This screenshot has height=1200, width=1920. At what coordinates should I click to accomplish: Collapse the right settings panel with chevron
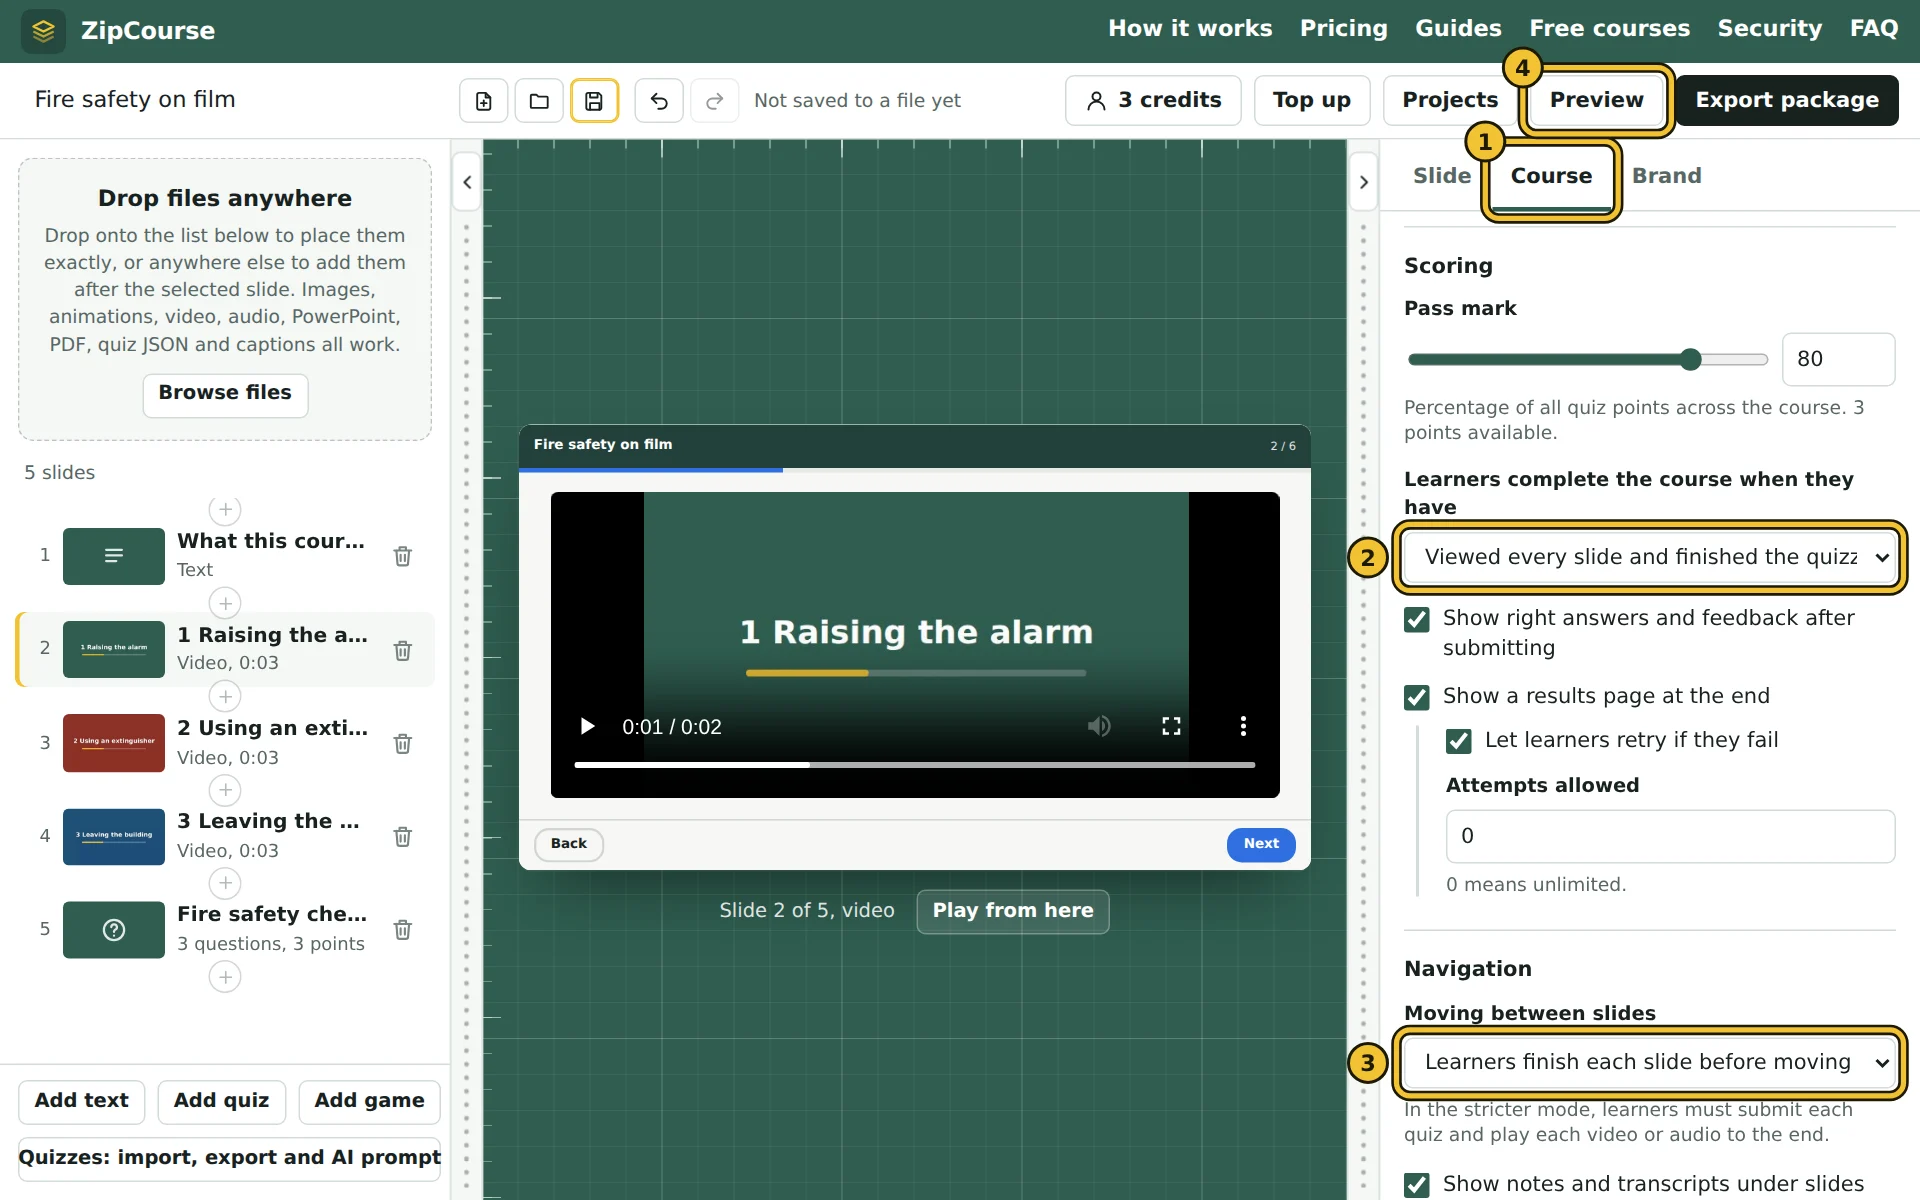click(x=1364, y=182)
